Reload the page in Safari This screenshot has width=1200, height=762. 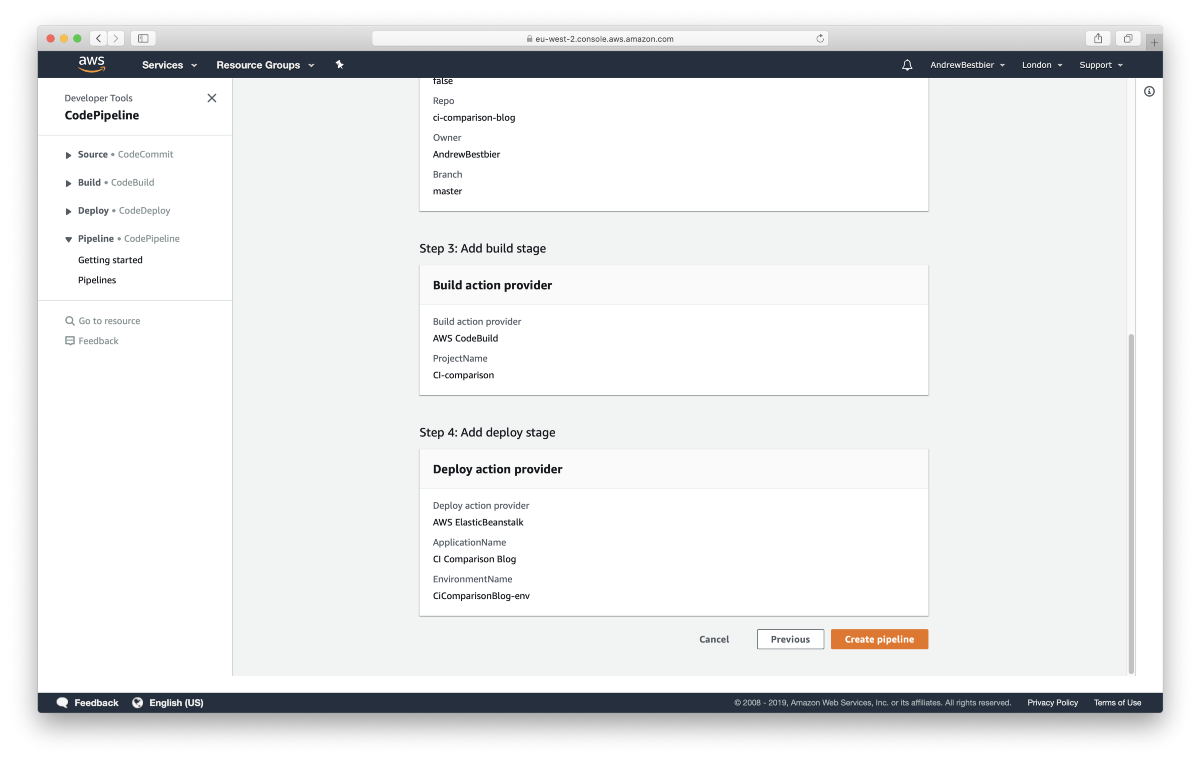[x=821, y=39]
